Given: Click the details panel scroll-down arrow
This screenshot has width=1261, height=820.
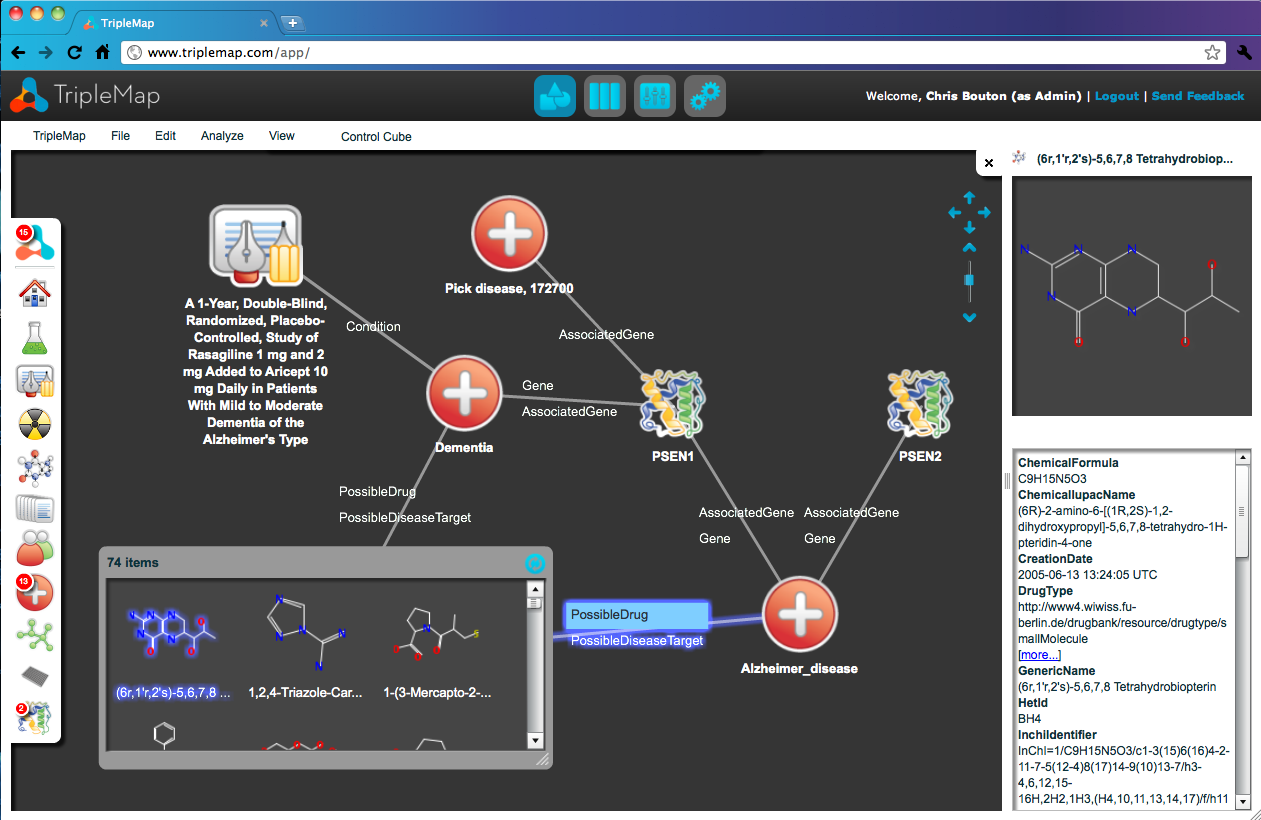Looking at the screenshot, I should pos(1242,801).
